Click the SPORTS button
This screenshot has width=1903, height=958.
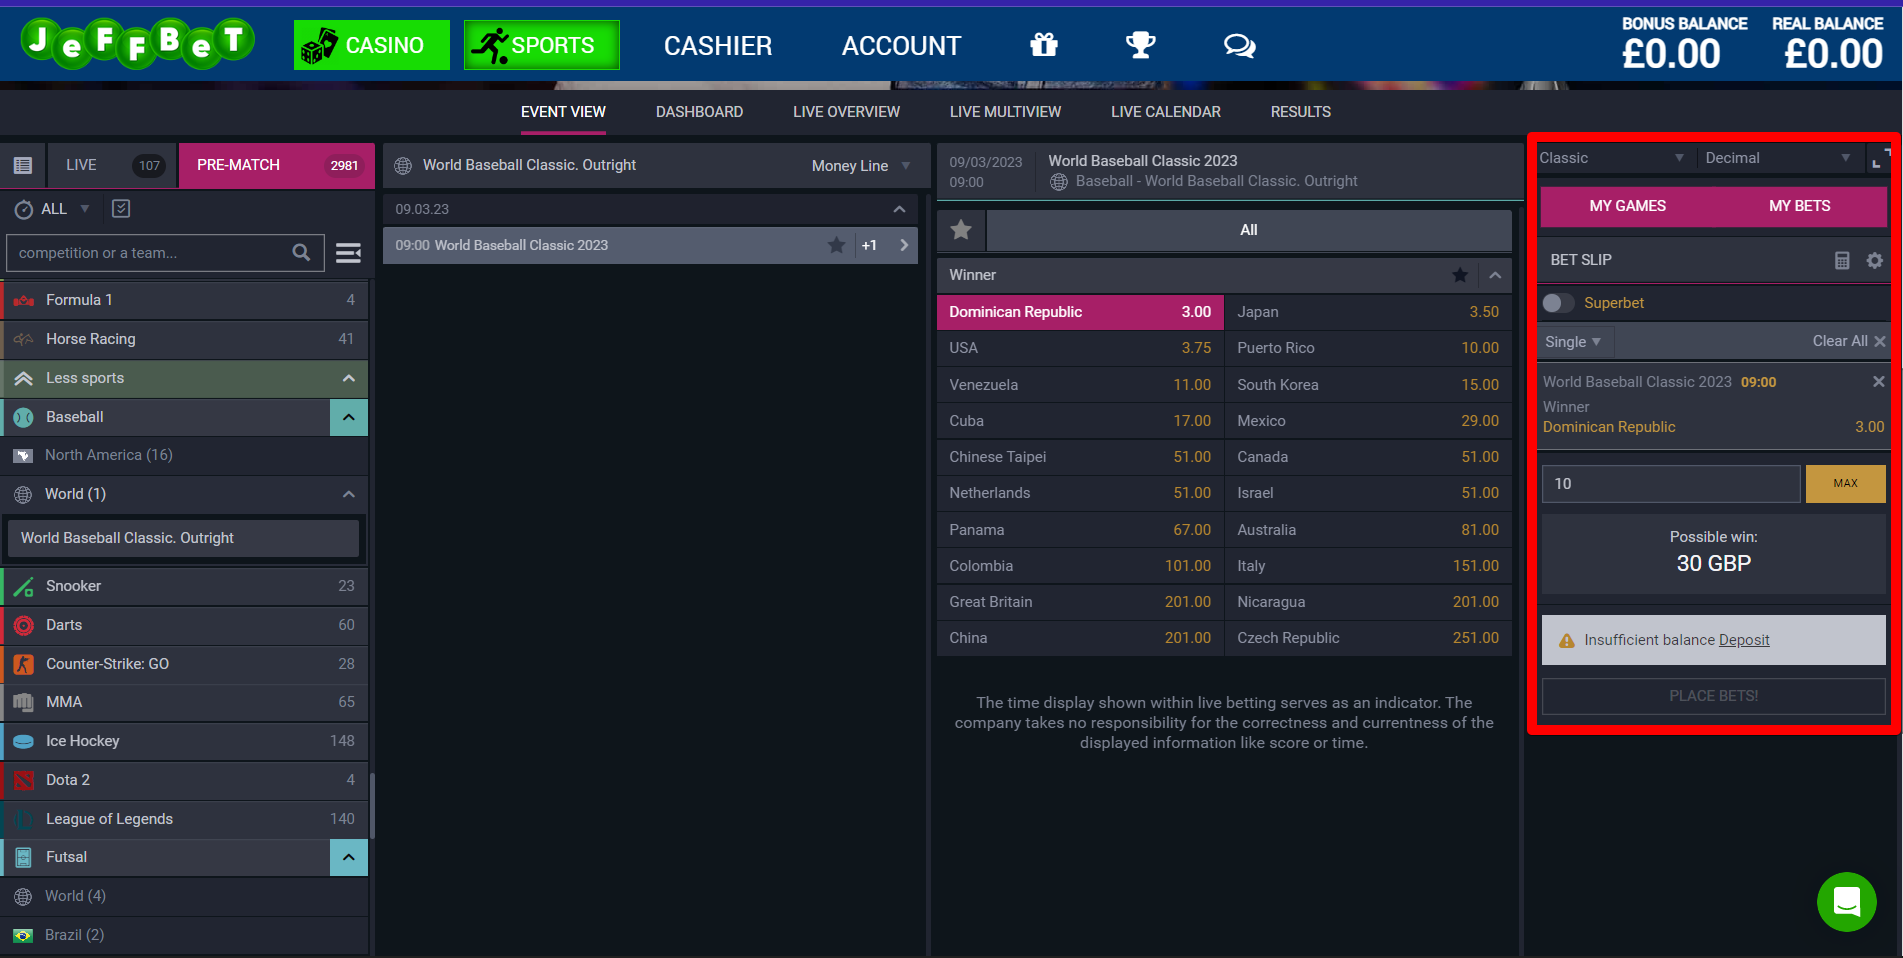click(x=542, y=45)
